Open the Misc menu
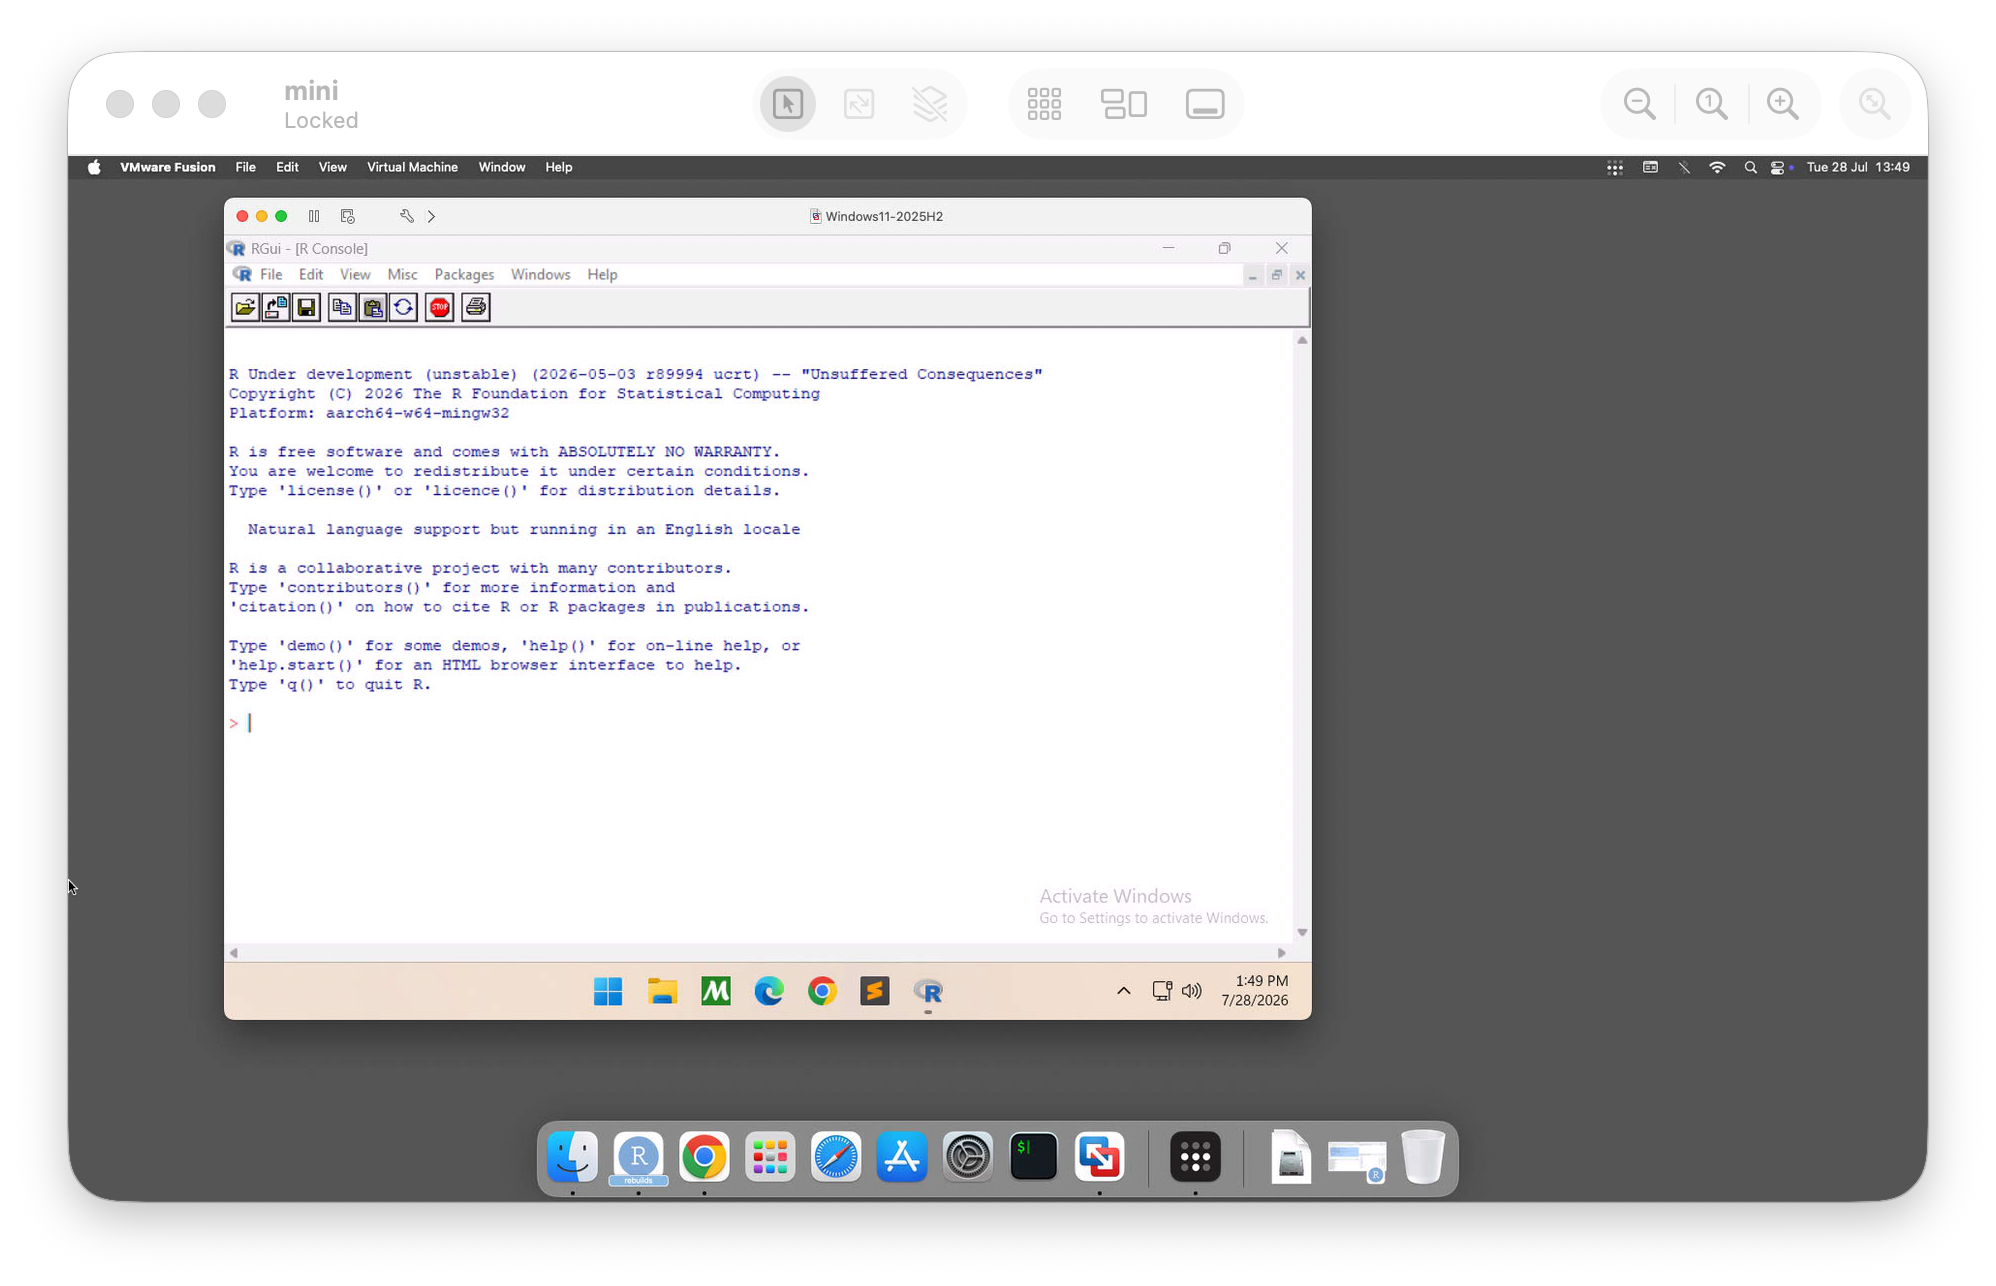This screenshot has height=1286, width=1996. [402, 274]
